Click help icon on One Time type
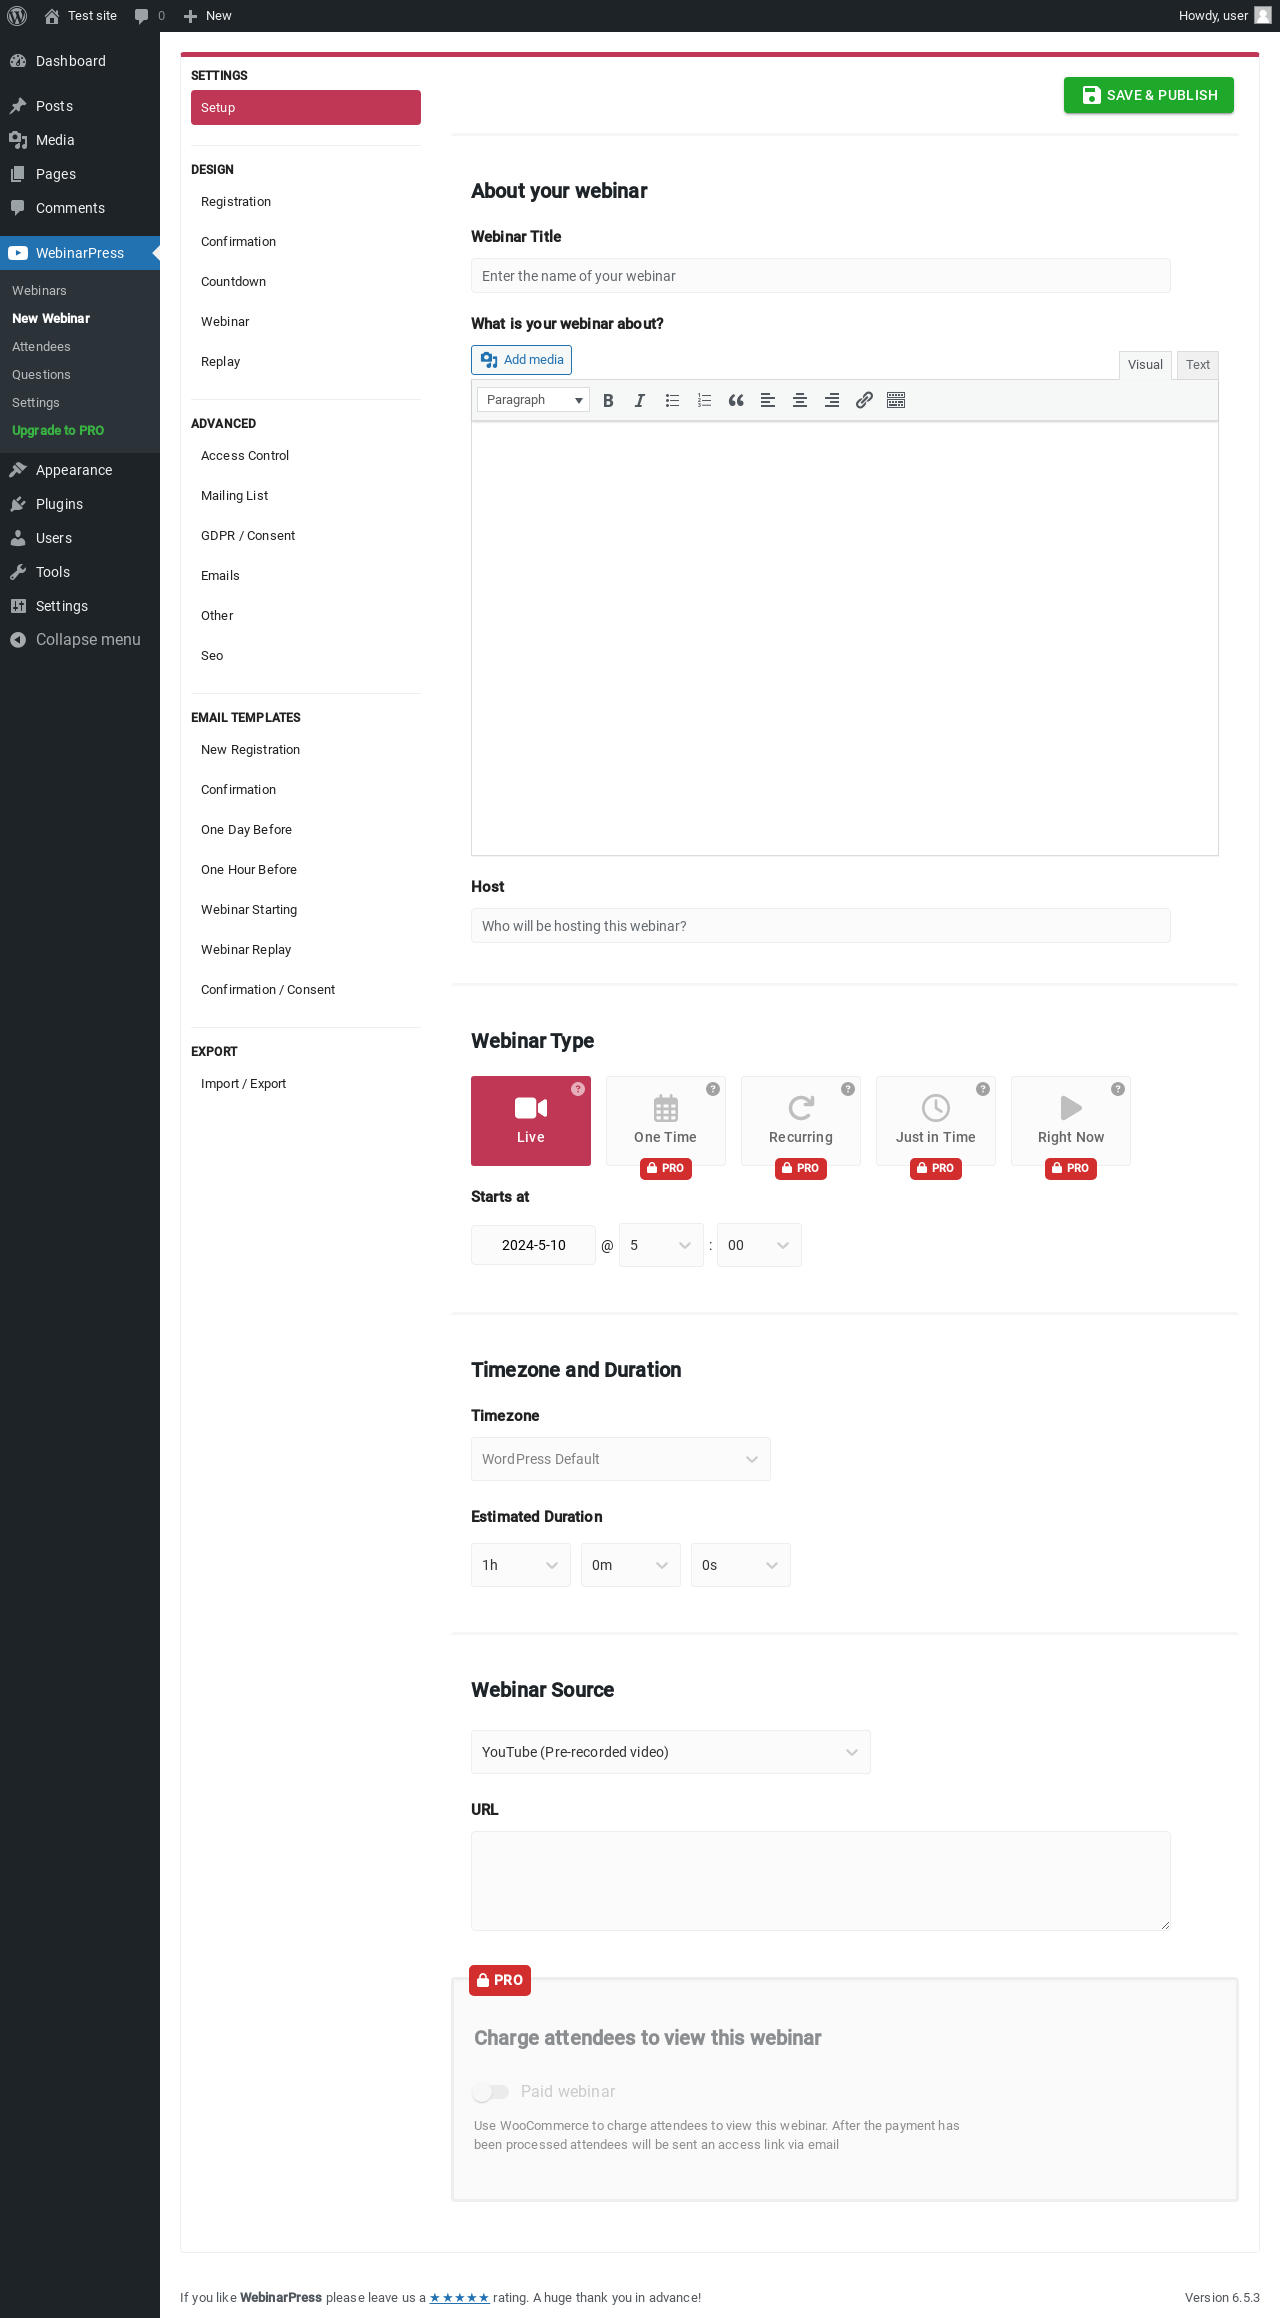Image resolution: width=1280 pixels, height=2318 pixels. point(713,1089)
